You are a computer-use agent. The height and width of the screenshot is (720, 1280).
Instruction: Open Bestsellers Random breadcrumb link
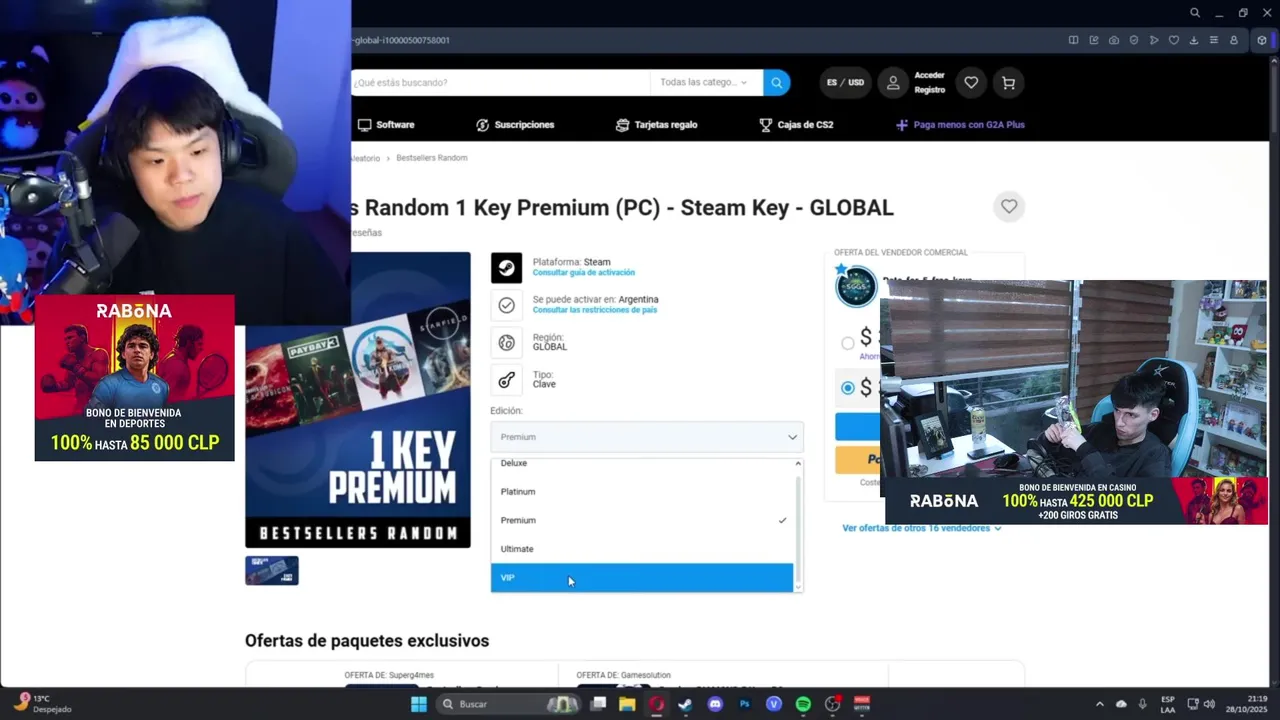pos(432,158)
